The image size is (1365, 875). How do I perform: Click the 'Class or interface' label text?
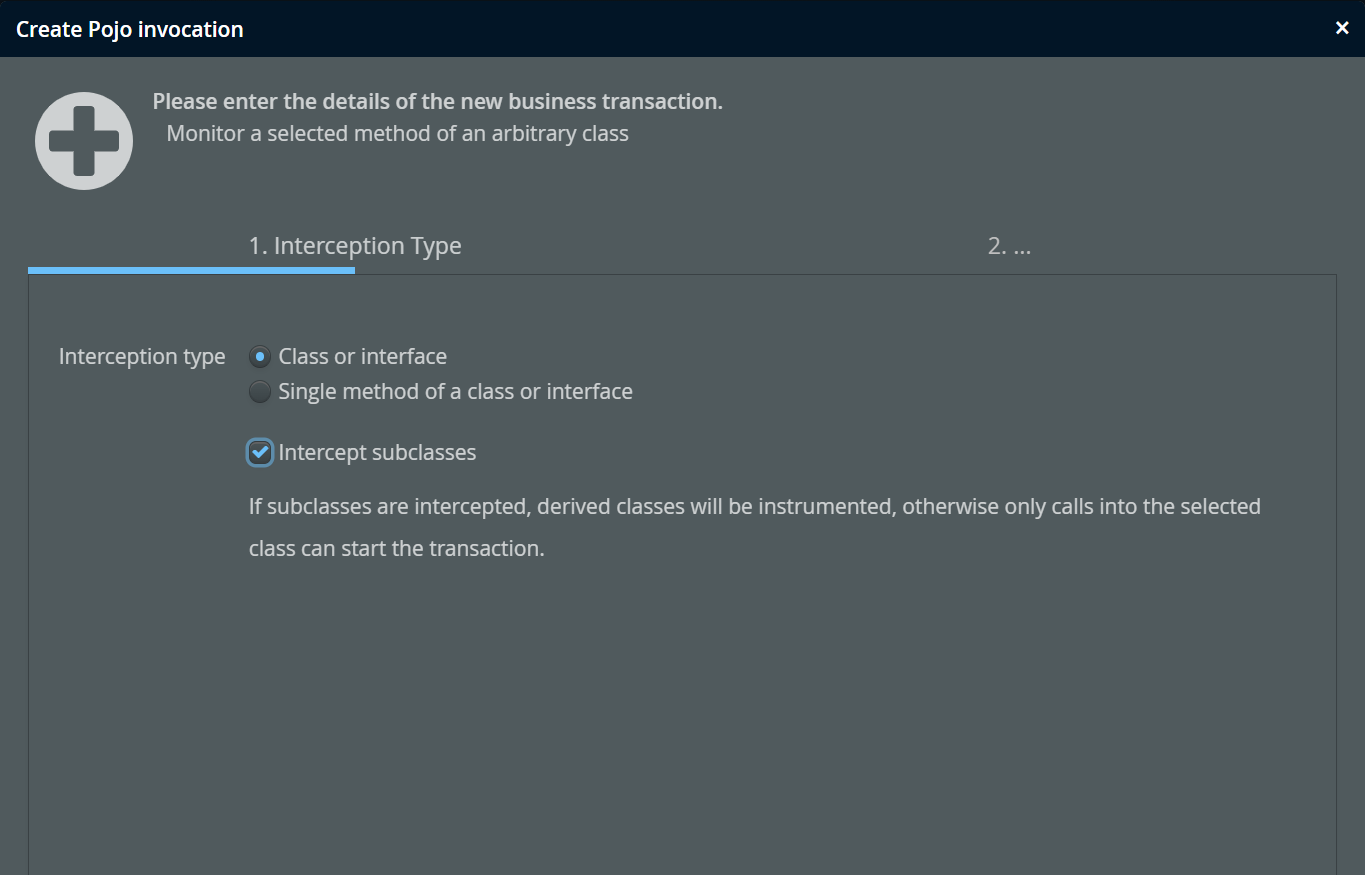pos(362,357)
